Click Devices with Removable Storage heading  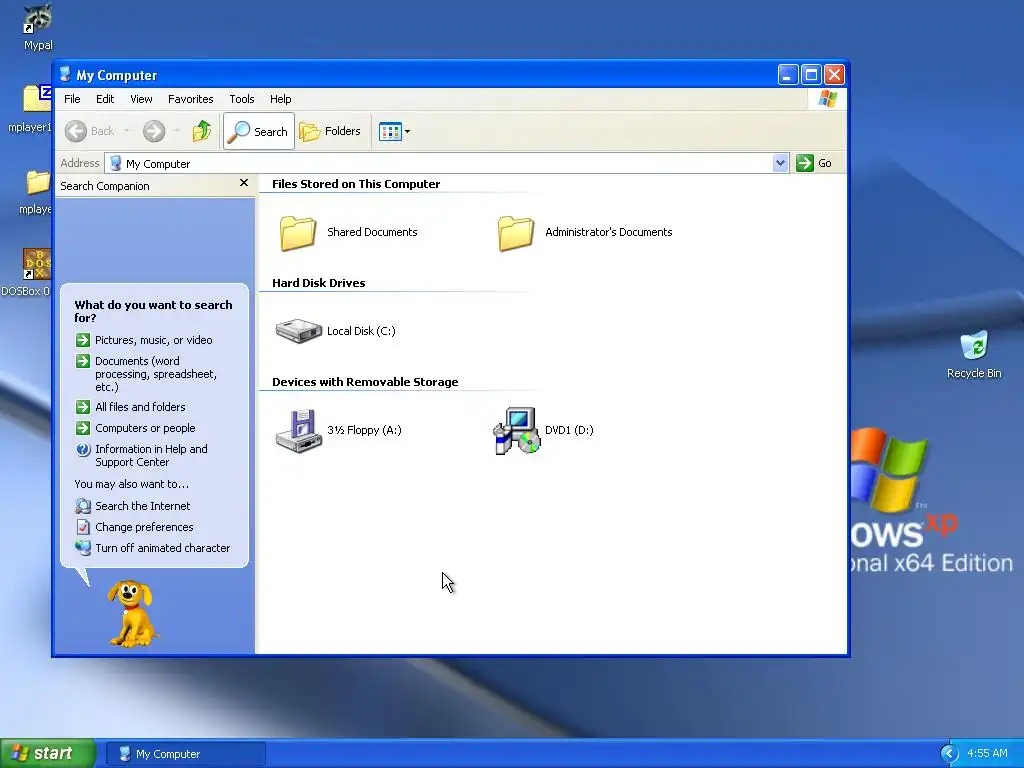365,382
